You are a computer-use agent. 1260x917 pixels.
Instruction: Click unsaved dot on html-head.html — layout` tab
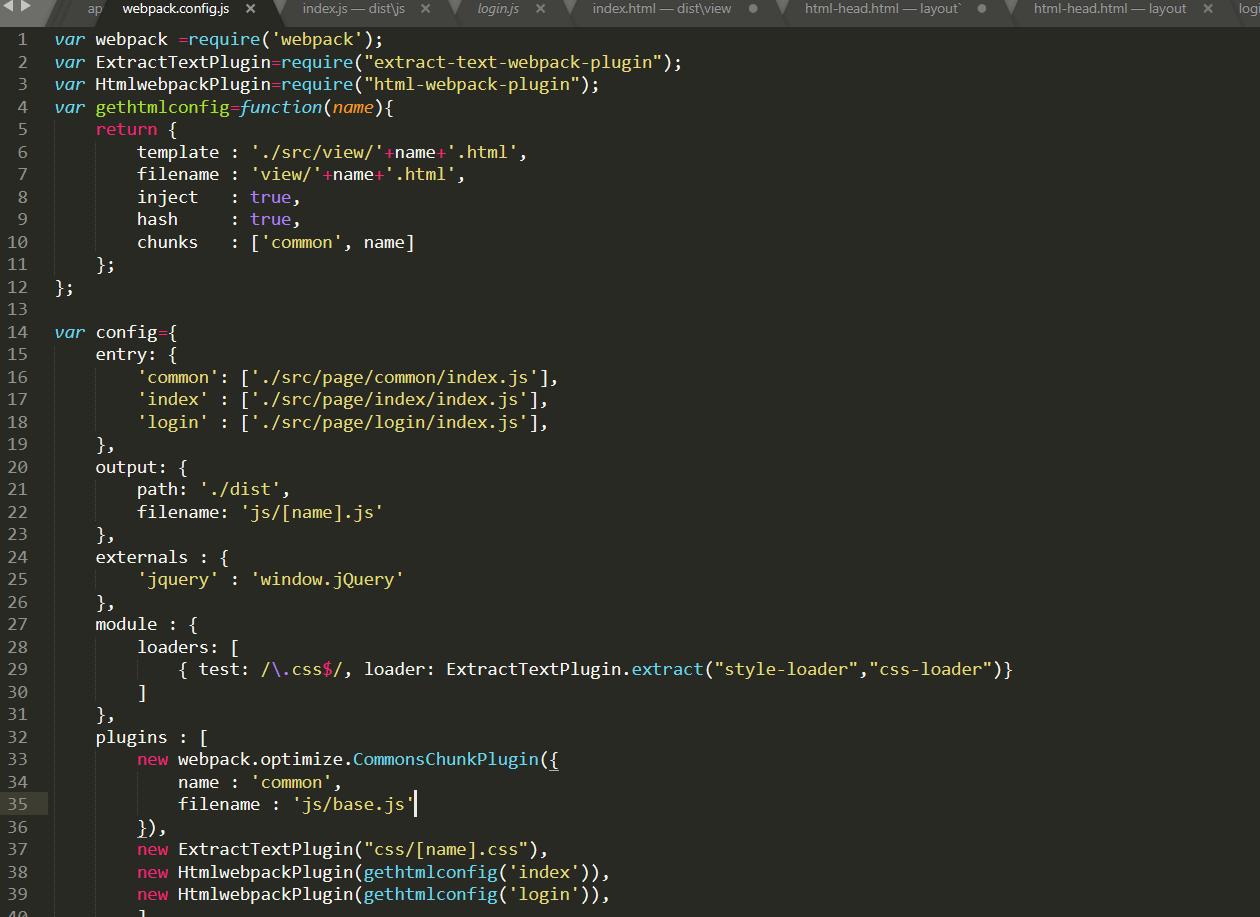point(982,9)
